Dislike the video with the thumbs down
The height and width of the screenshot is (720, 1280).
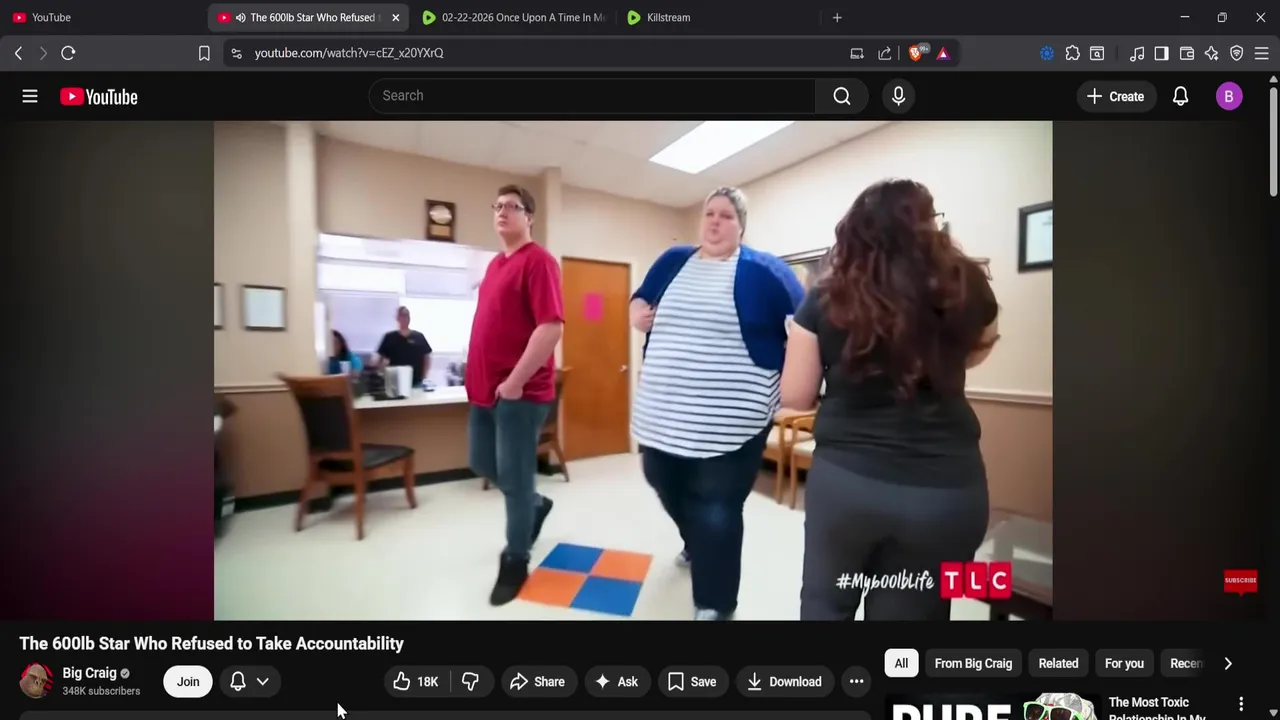[x=470, y=682]
